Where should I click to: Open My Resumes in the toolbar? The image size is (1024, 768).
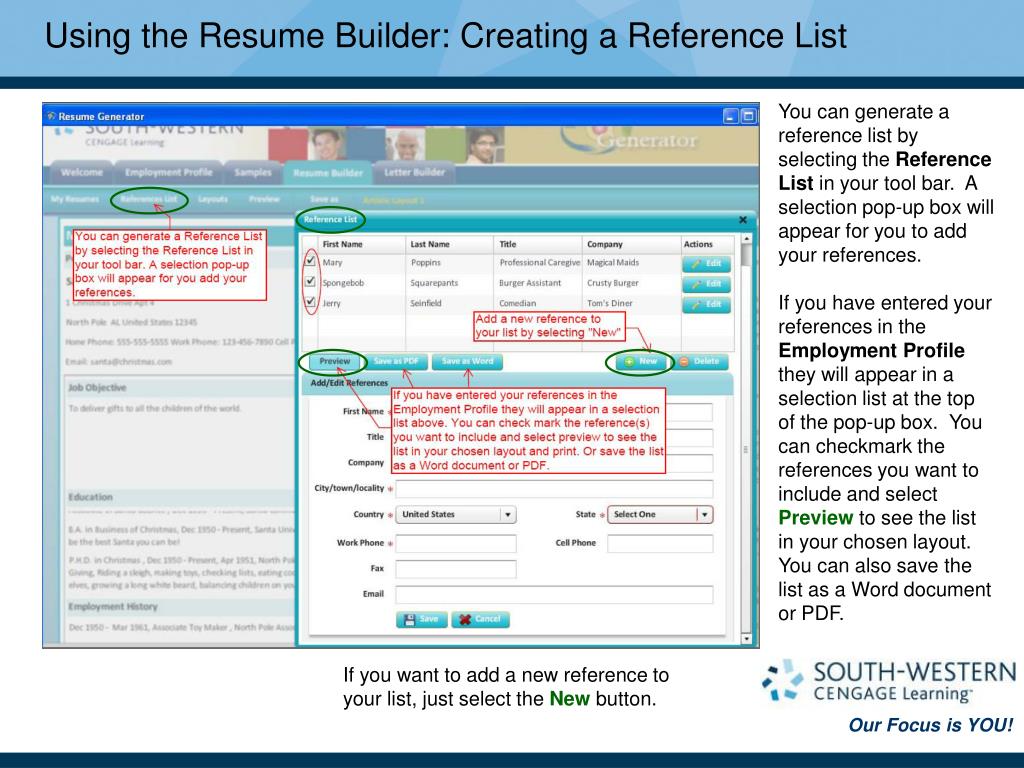[x=74, y=199]
